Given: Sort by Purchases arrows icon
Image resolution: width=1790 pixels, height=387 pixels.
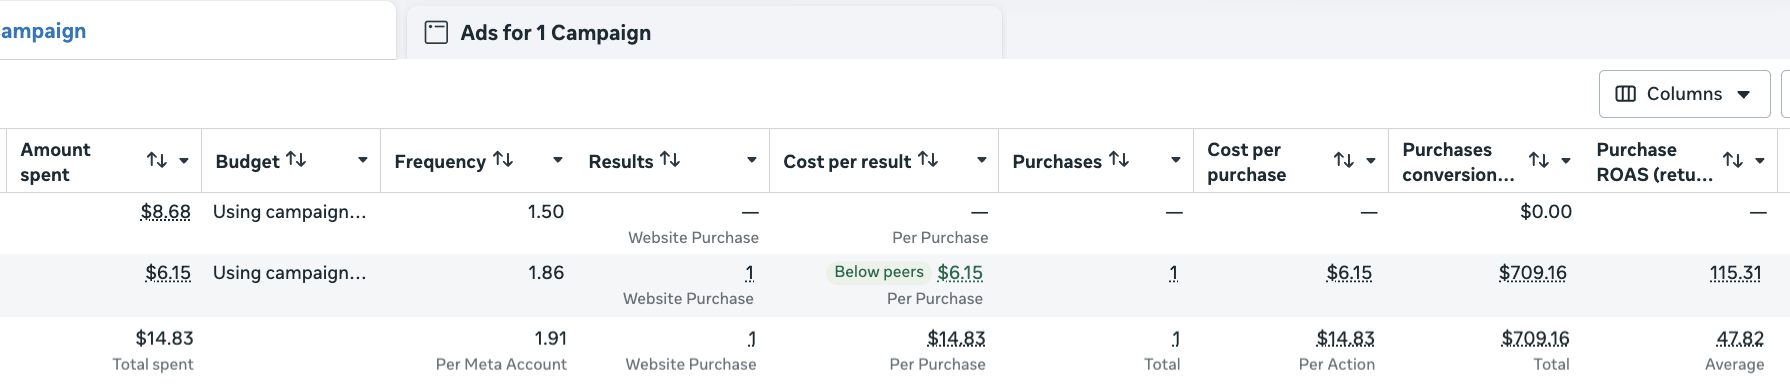Looking at the screenshot, I should point(1119,159).
